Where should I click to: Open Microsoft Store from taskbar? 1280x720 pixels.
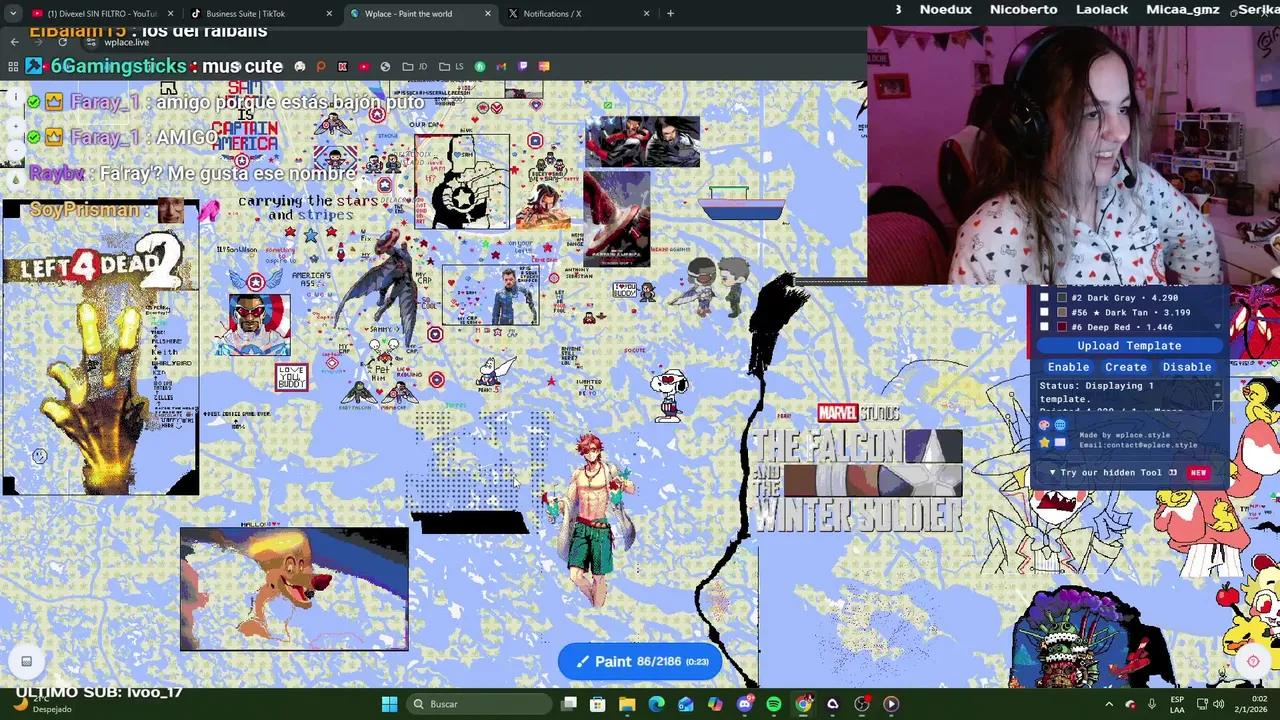[598, 704]
